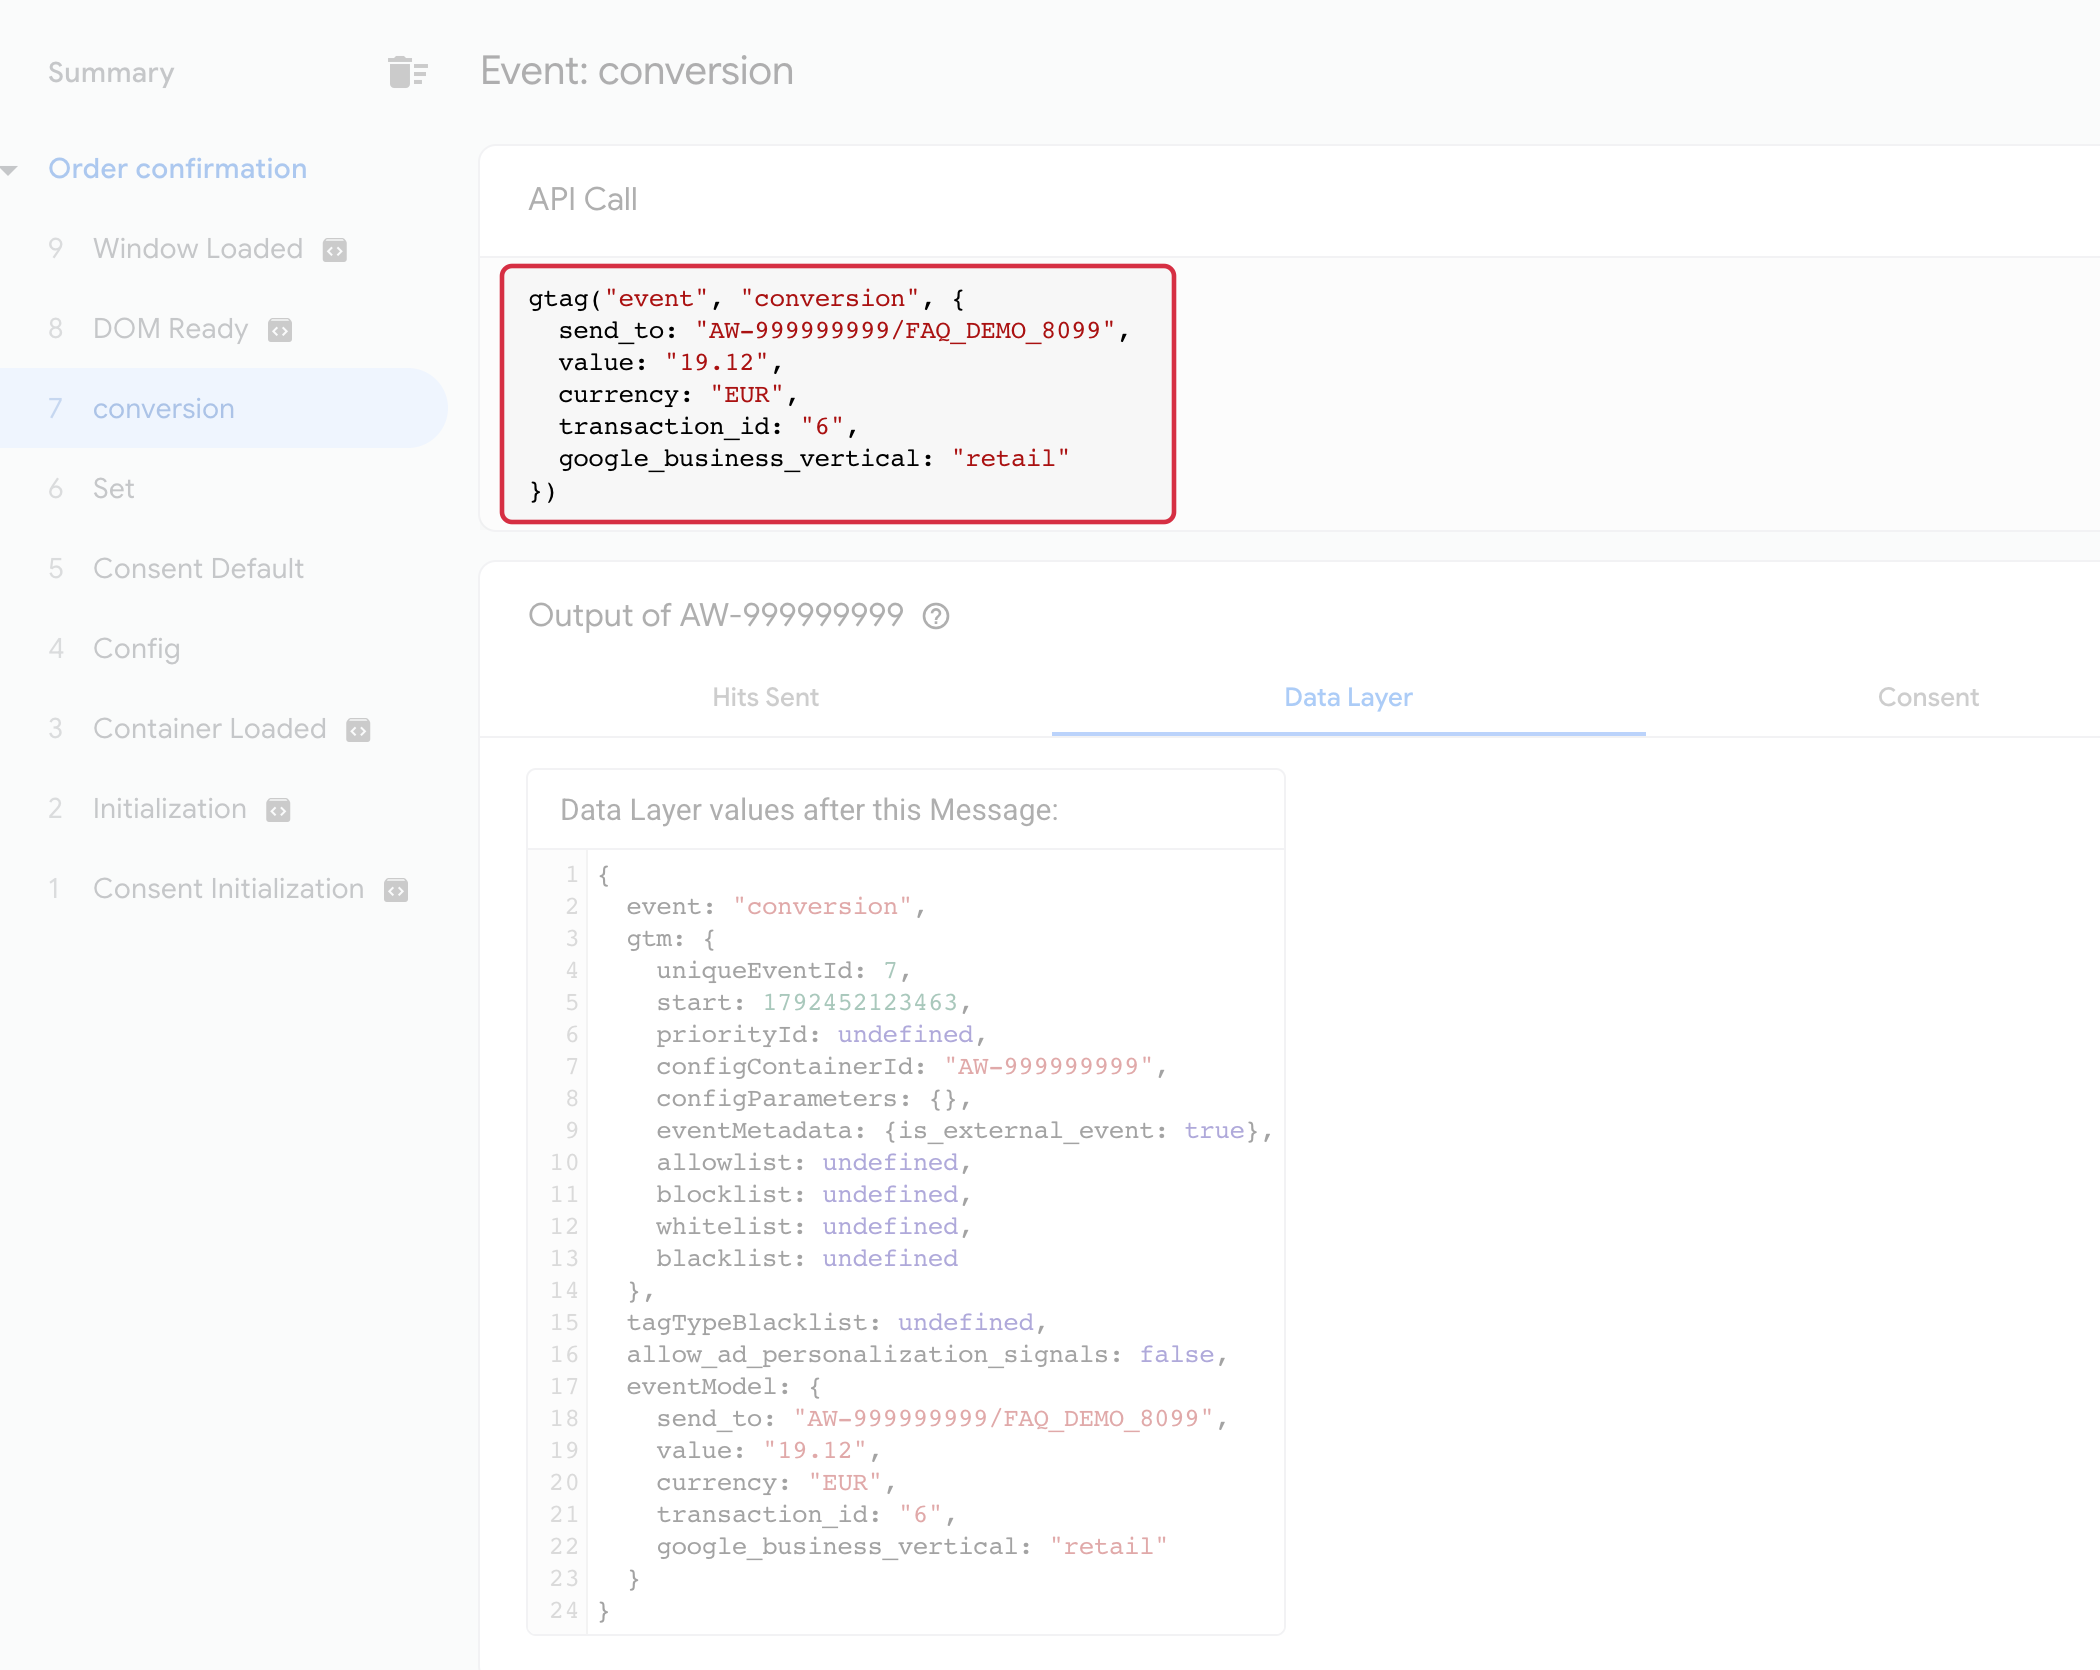The image size is (2100, 1670).
Task: Click the code icon next to Consent Initialization
Action: click(x=396, y=890)
